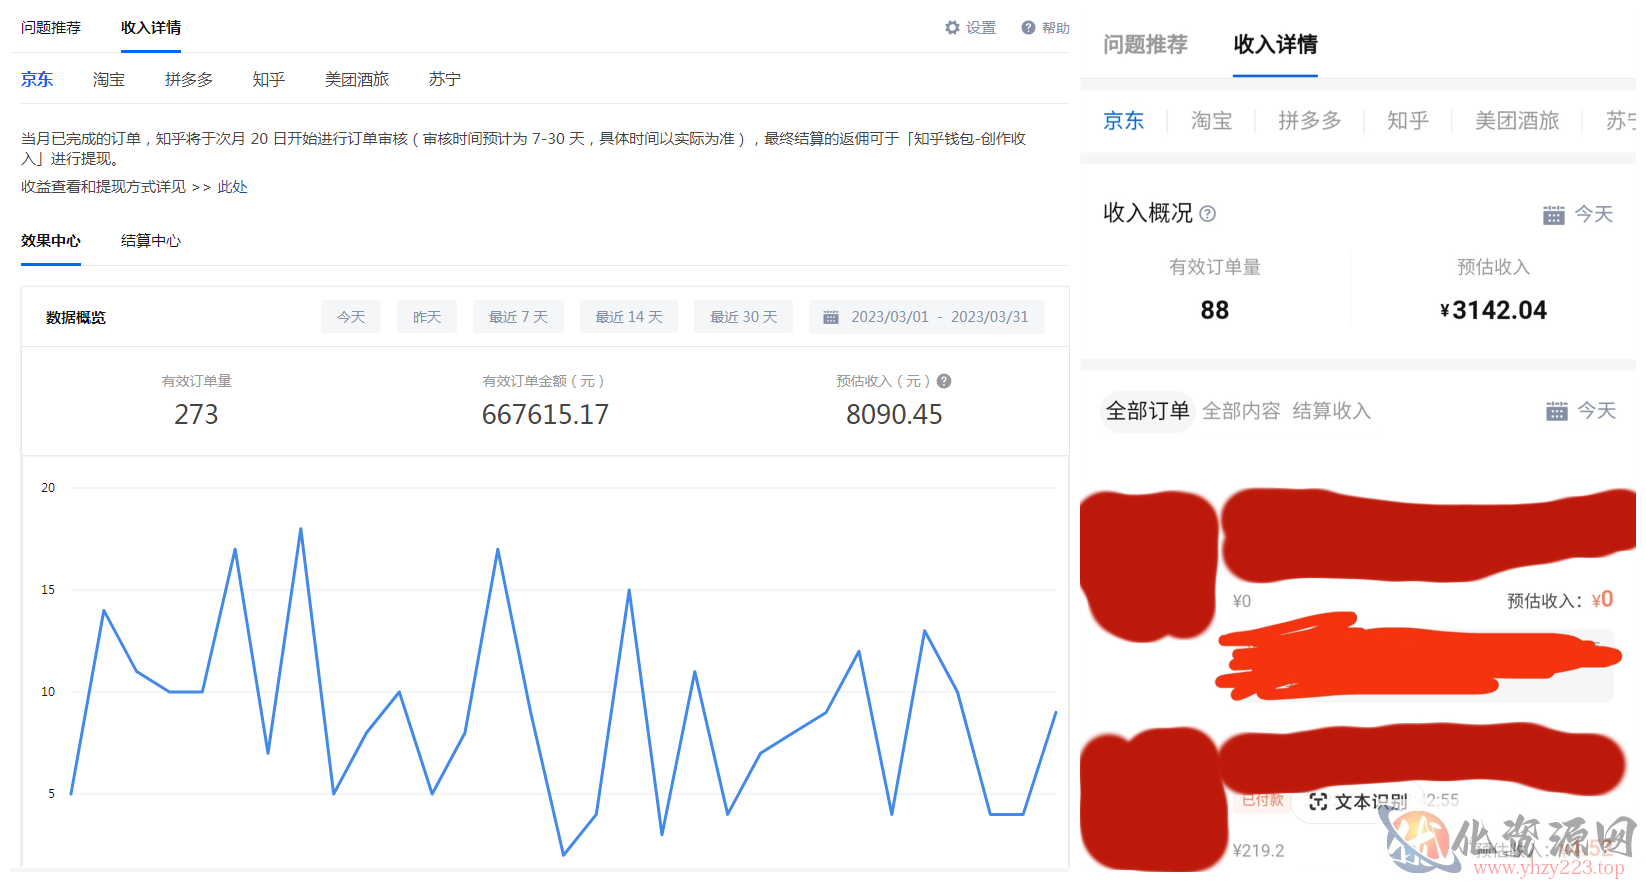Select 拼多多 tab in mobile panel
This screenshot has height=882, width=1646.
[1310, 121]
